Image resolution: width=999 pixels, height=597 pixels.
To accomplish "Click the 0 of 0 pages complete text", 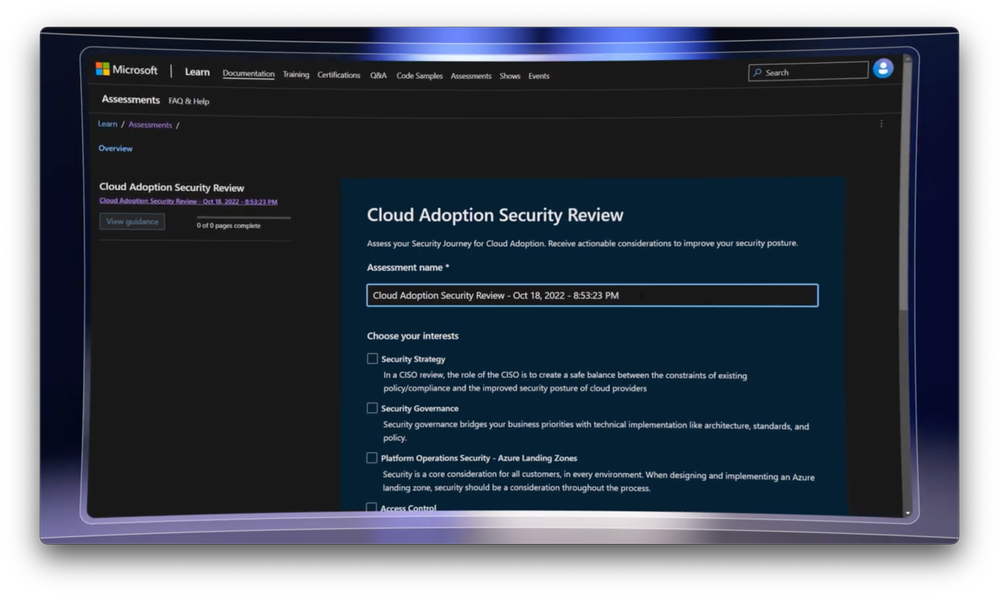I will (x=229, y=226).
